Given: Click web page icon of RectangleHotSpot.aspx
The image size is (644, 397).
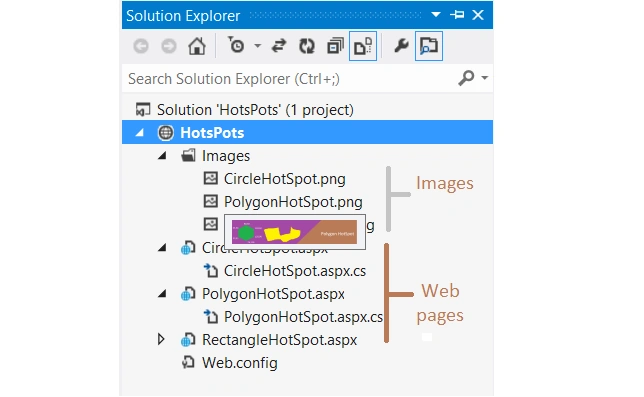Looking at the screenshot, I should 188,340.
